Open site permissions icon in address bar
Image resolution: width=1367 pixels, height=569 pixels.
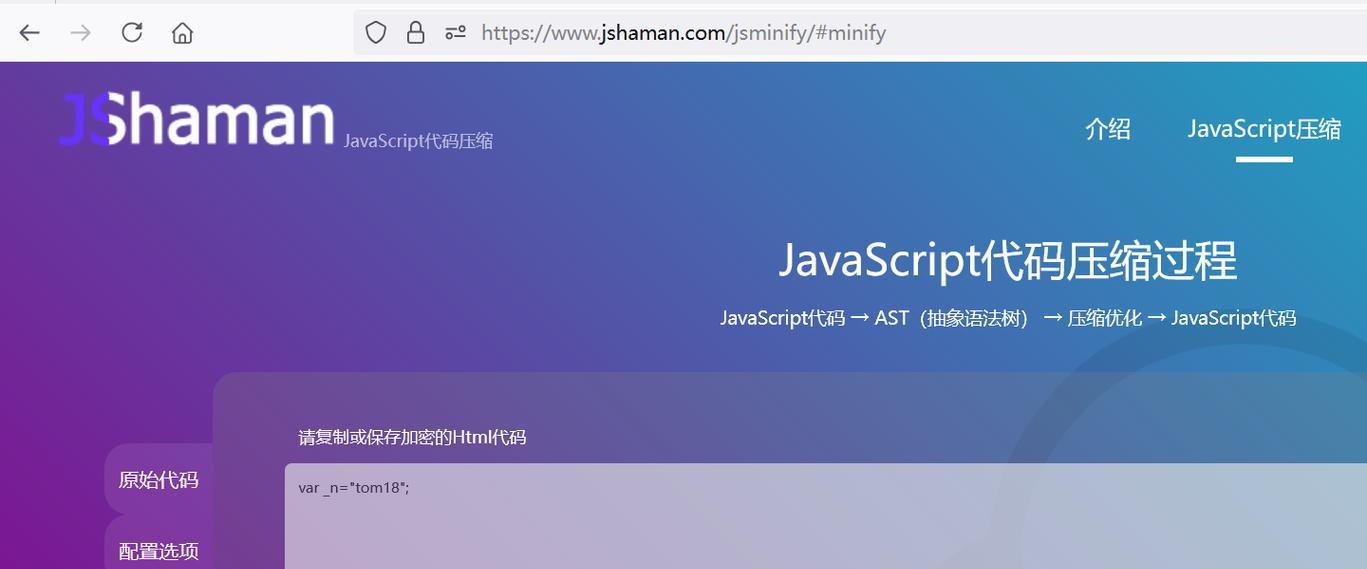(x=455, y=33)
